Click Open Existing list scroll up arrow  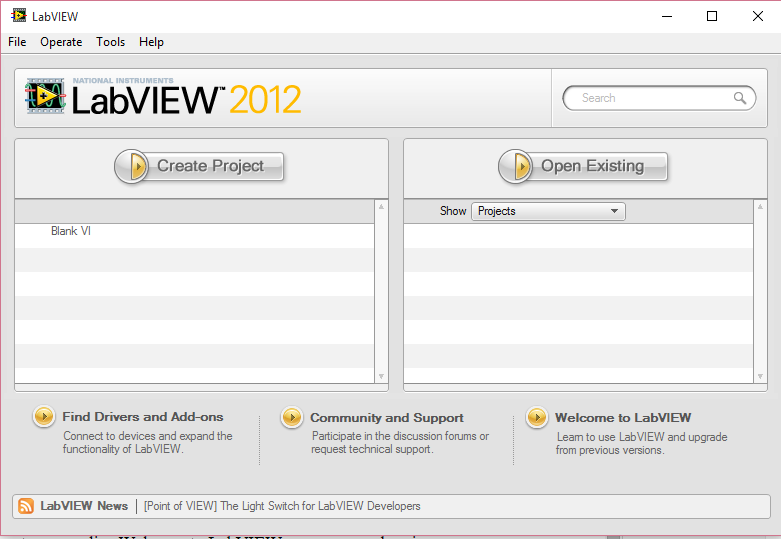coord(760,207)
